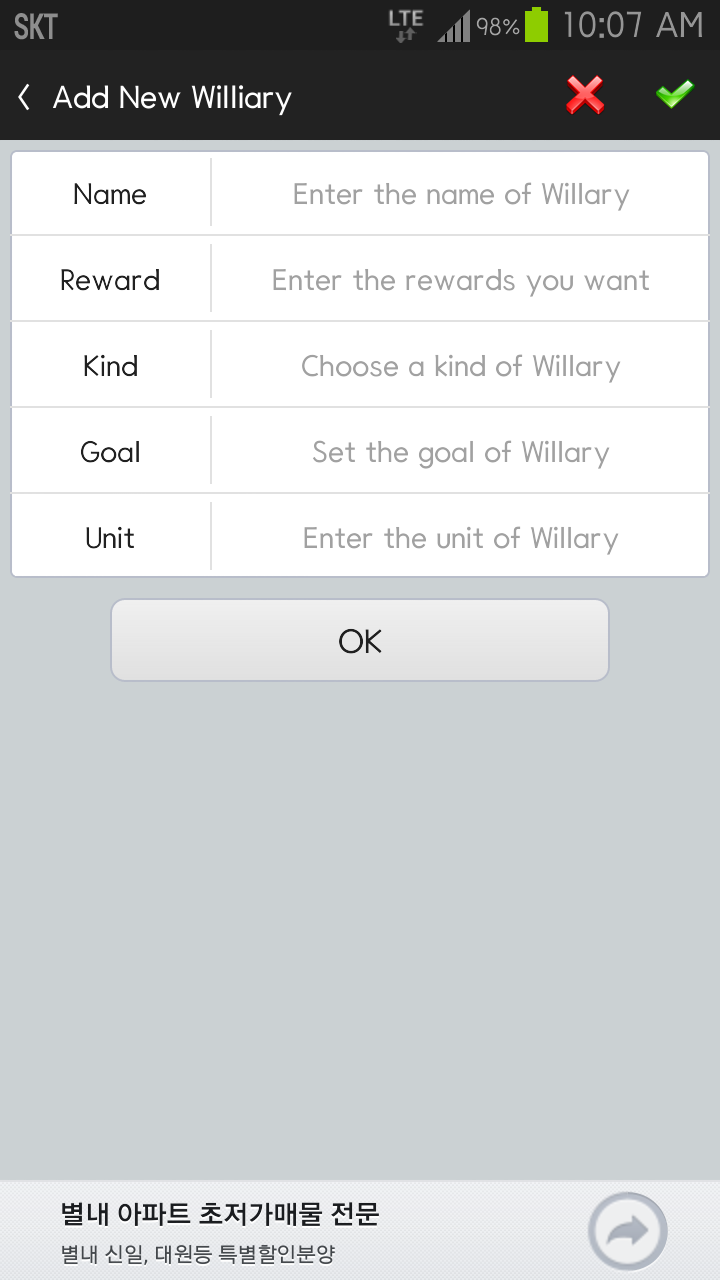Tap the Unit row label
The height and width of the screenshot is (1280, 720).
pos(110,538)
